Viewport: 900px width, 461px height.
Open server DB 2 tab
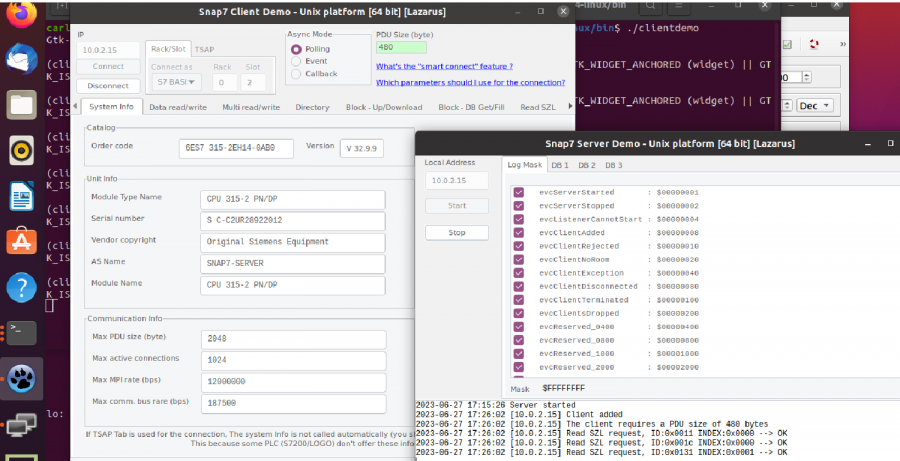click(587, 165)
